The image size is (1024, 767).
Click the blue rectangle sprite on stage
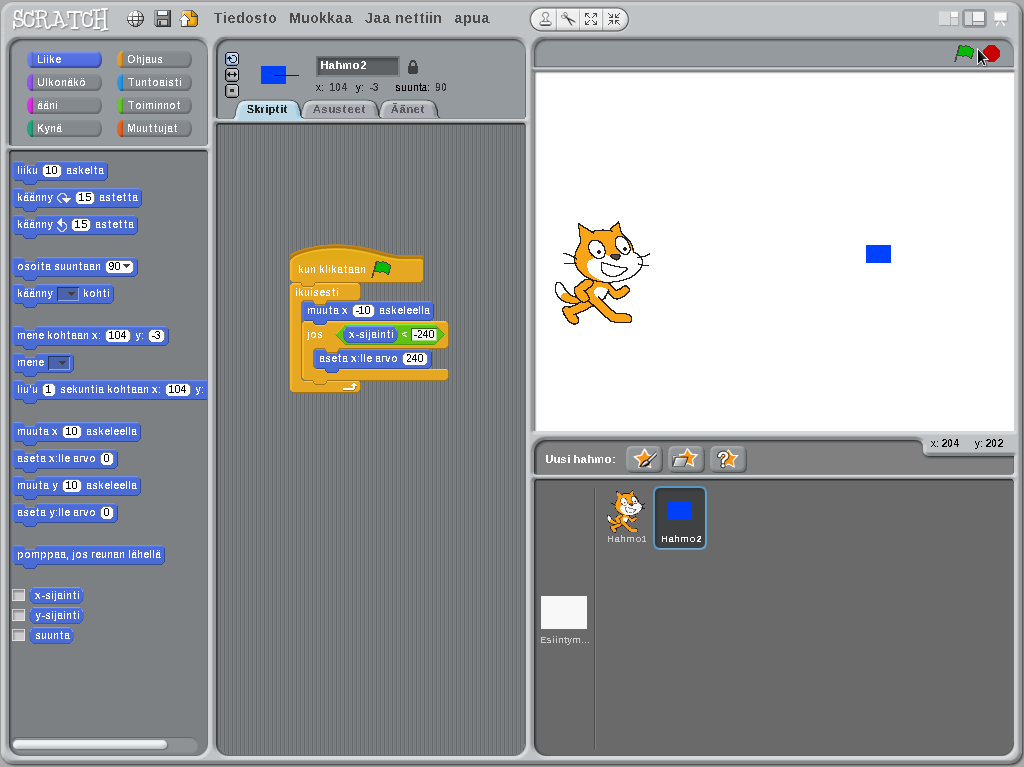click(x=878, y=254)
